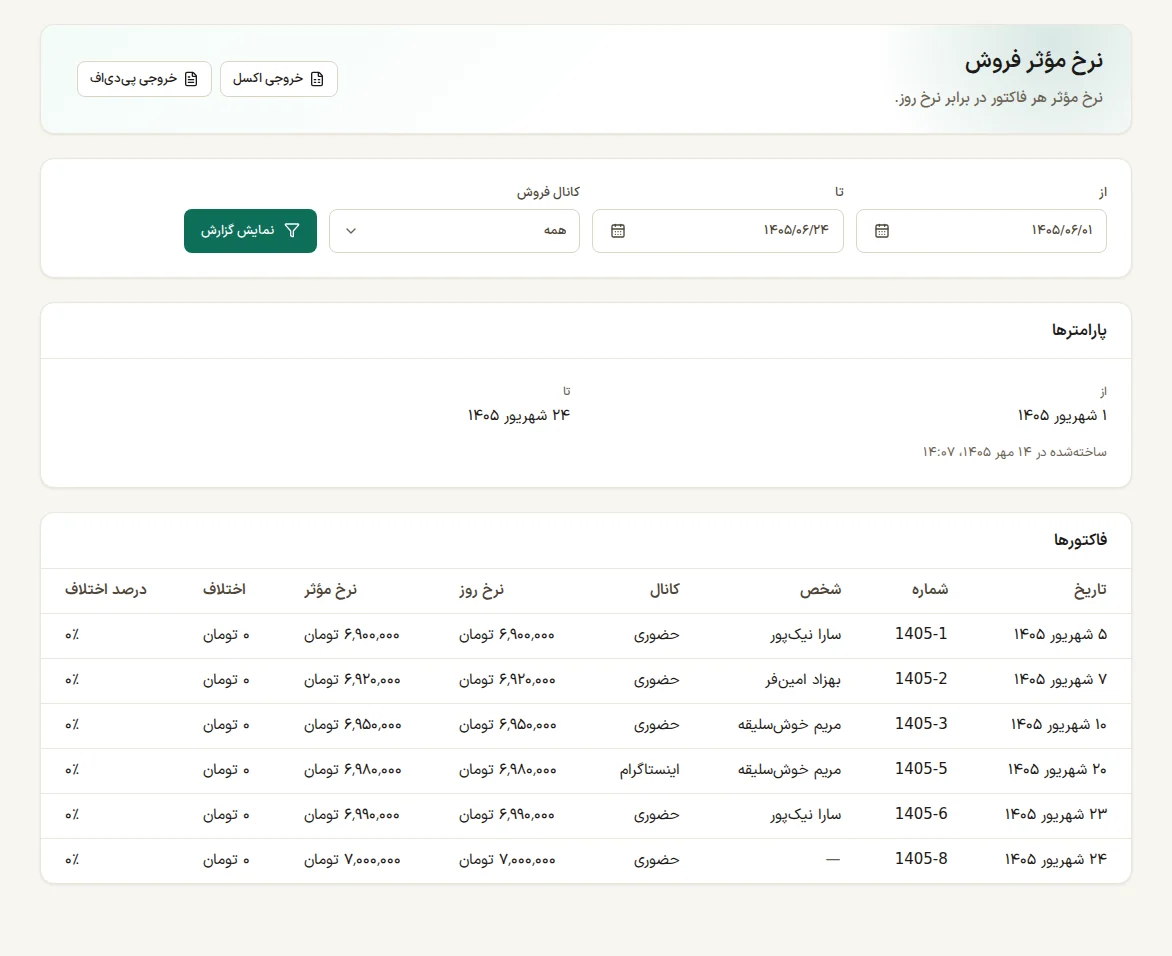Click daily rate ۶,۹۰۰,۰۰۰ تومان cell

(x=507, y=635)
